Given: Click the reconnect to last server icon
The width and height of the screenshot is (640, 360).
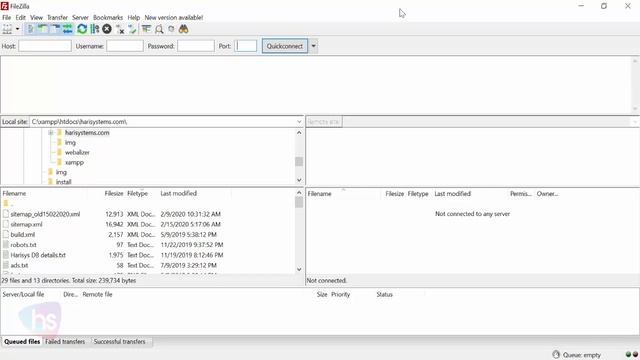Looking at the screenshot, I should [x=132, y=29].
